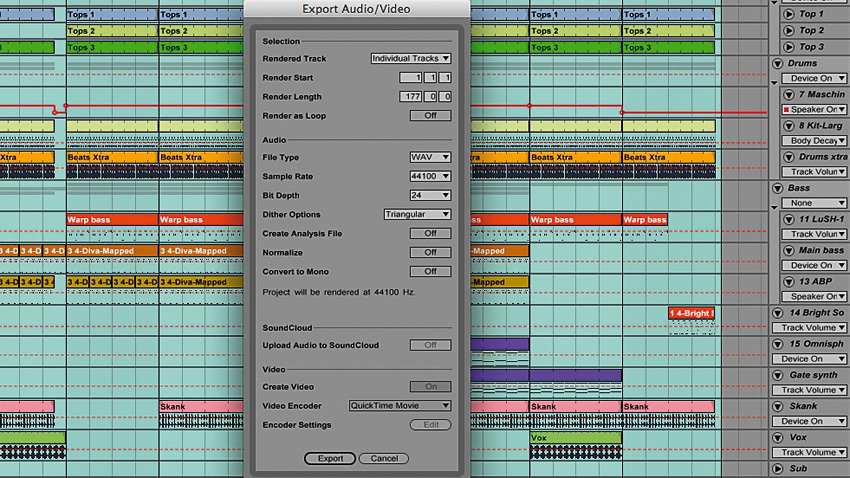Toggle Render as Loop off button

430,115
